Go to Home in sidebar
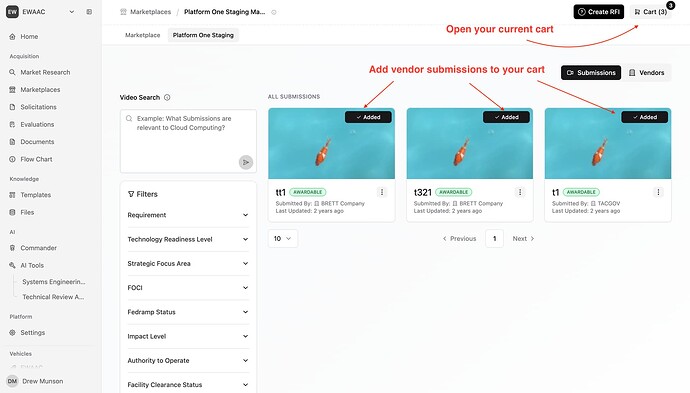The image size is (690, 393). pyautogui.click(x=29, y=37)
